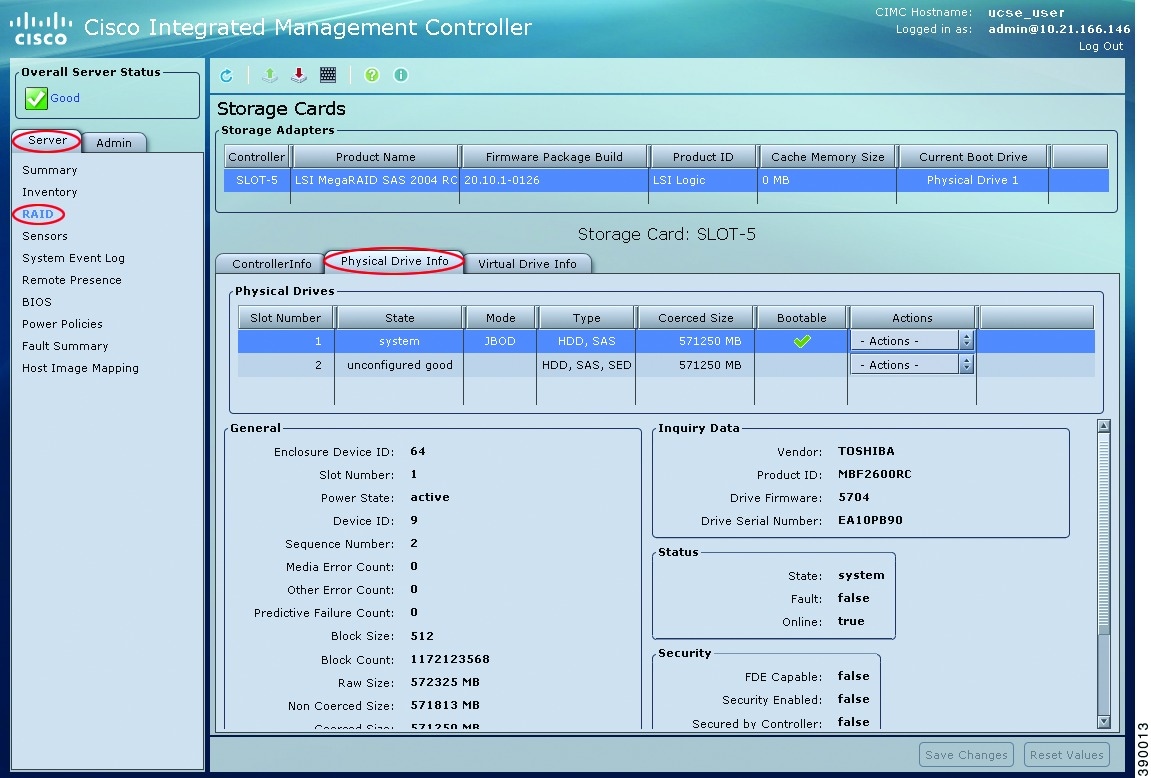
Task: Launch the KVM console keyboard icon
Action: pyautogui.click(x=328, y=76)
